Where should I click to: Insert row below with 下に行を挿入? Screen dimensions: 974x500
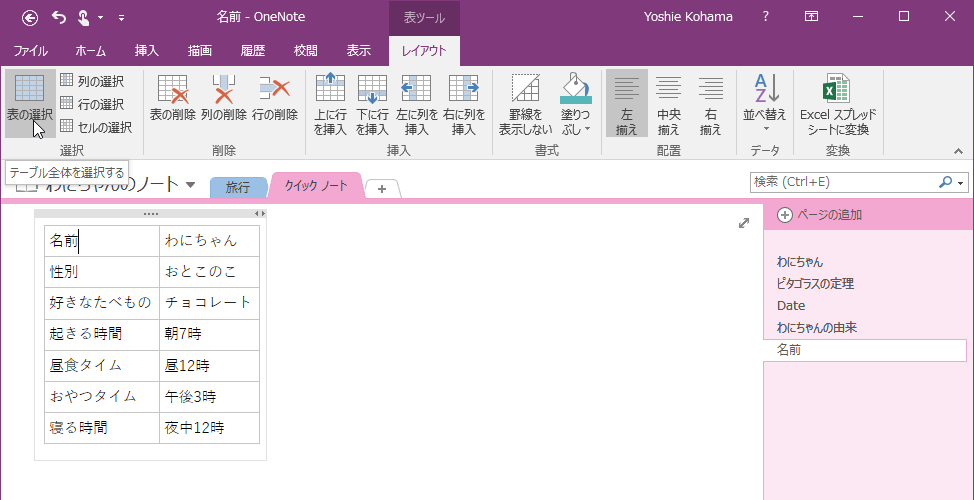[x=372, y=104]
